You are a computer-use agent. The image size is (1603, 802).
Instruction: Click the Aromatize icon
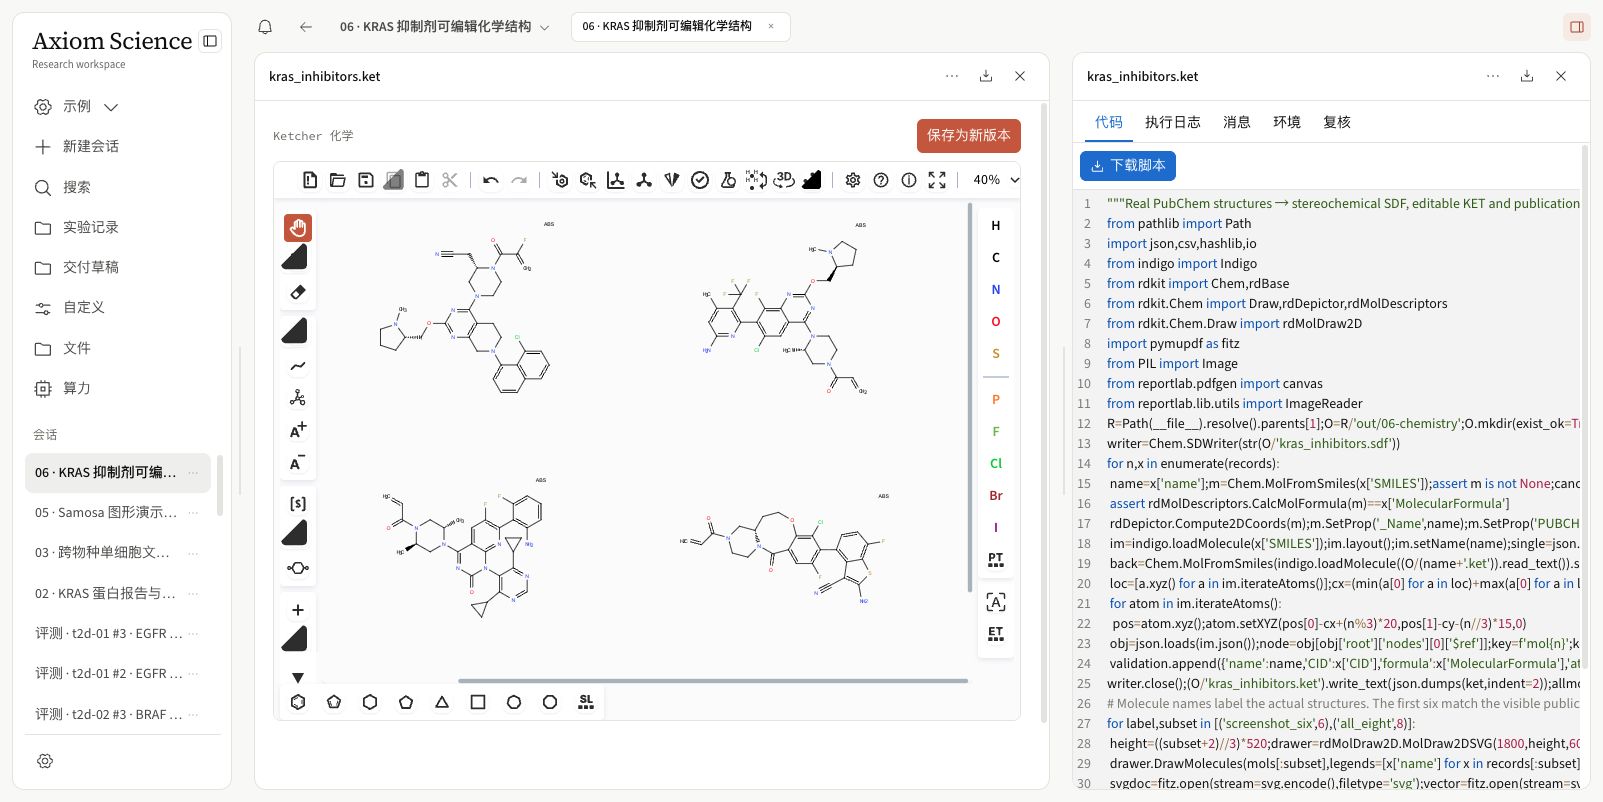[560, 180]
